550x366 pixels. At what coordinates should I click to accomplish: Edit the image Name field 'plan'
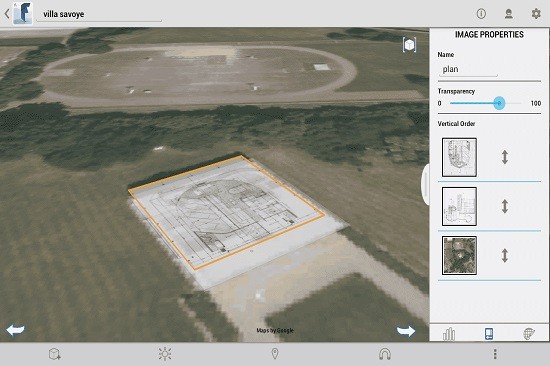click(468, 69)
